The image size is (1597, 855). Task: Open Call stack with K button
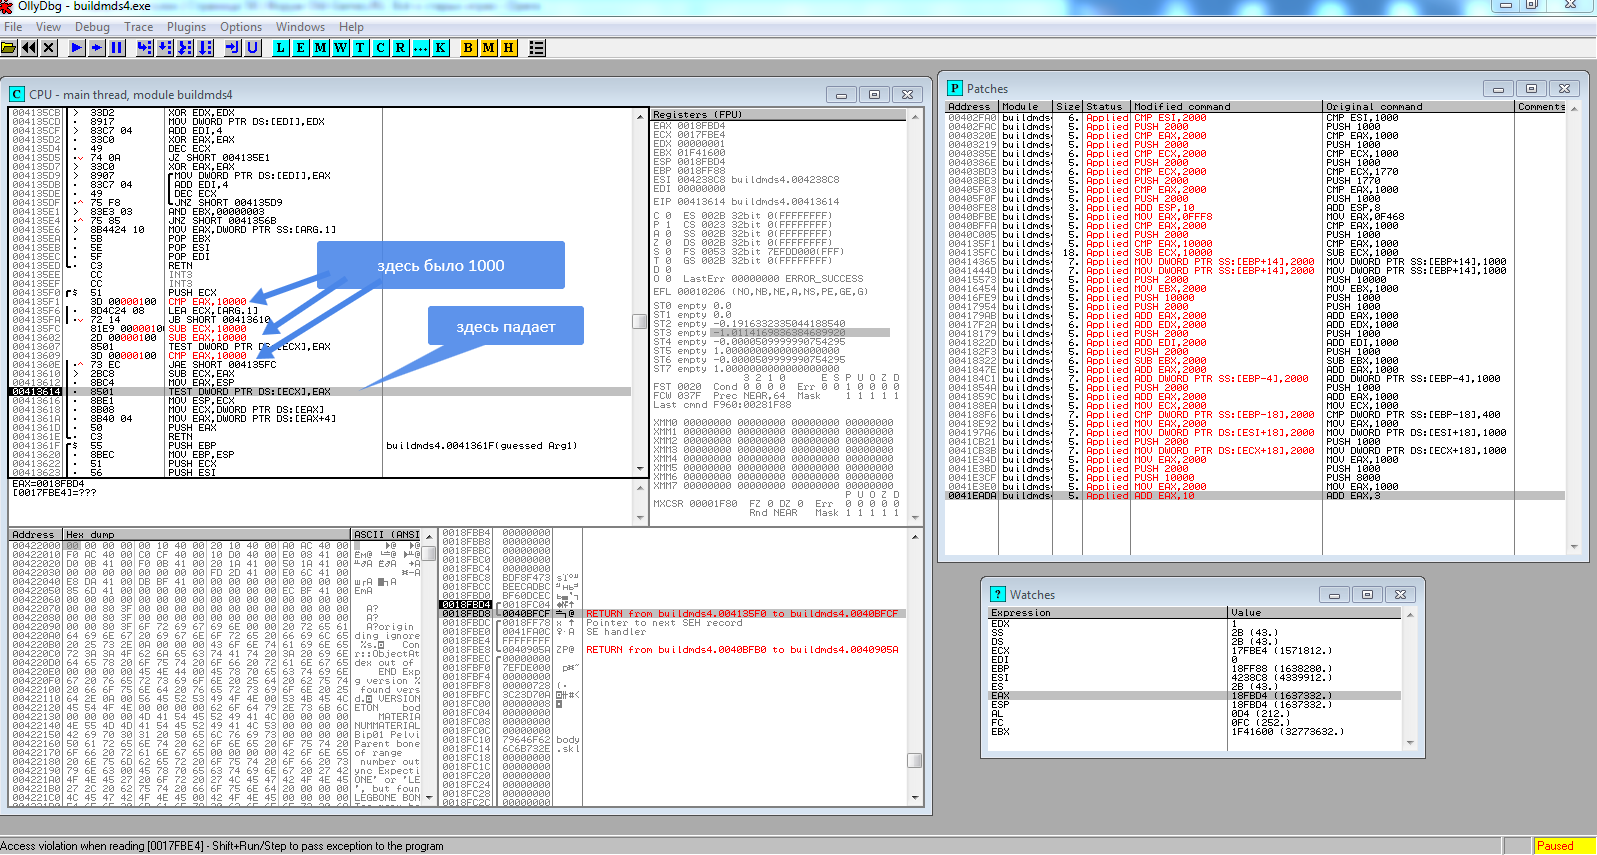tap(440, 48)
